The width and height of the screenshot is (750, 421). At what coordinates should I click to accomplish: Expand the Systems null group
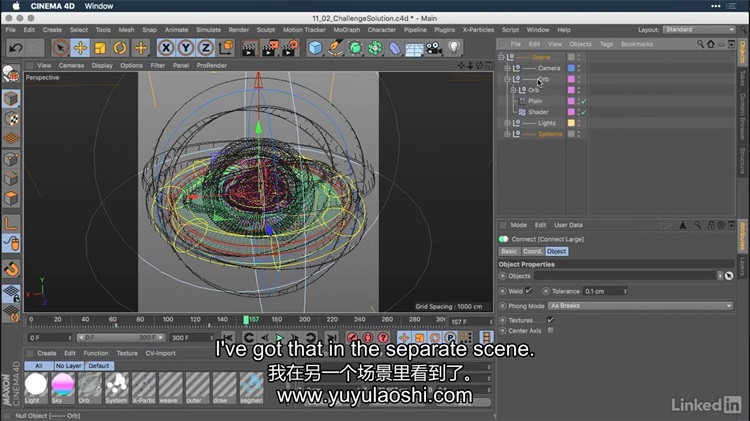click(x=507, y=134)
